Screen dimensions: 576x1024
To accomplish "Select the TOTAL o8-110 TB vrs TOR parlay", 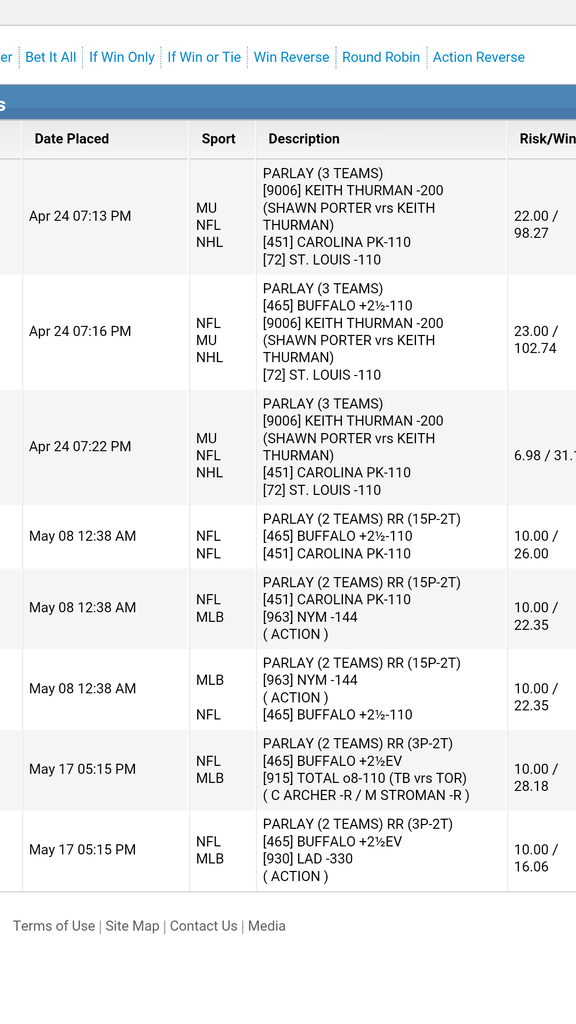I will [x=288, y=770].
